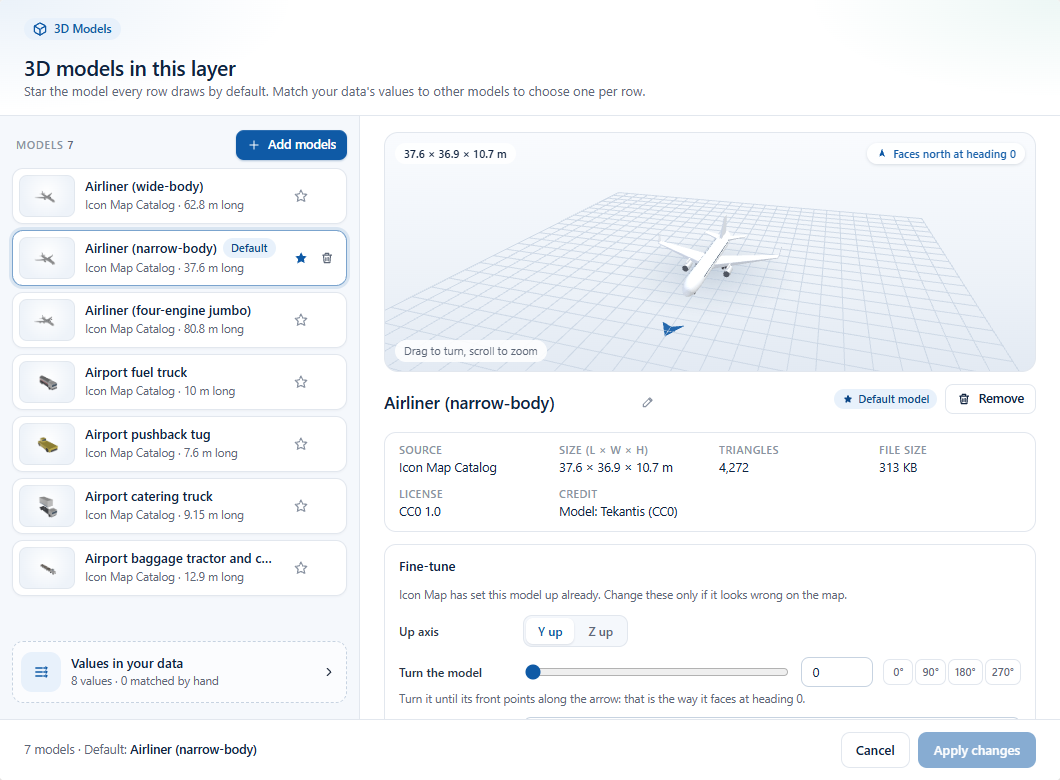Image resolution: width=1060 pixels, height=780 pixels.
Task: Click 8 values · 0 matched by hand
Action: click(x=145, y=681)
